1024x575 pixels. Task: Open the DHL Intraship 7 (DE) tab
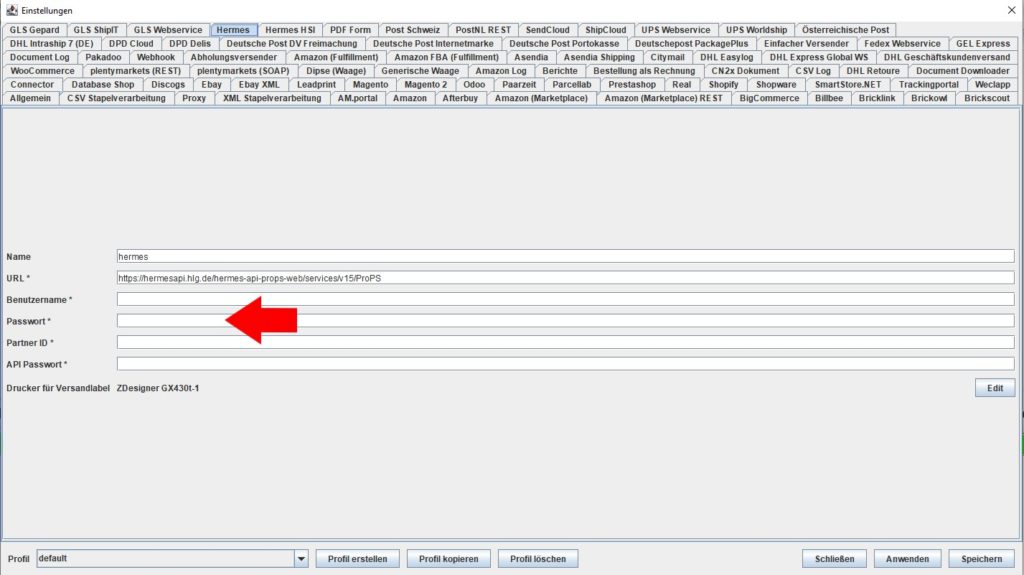coord(52,44)
